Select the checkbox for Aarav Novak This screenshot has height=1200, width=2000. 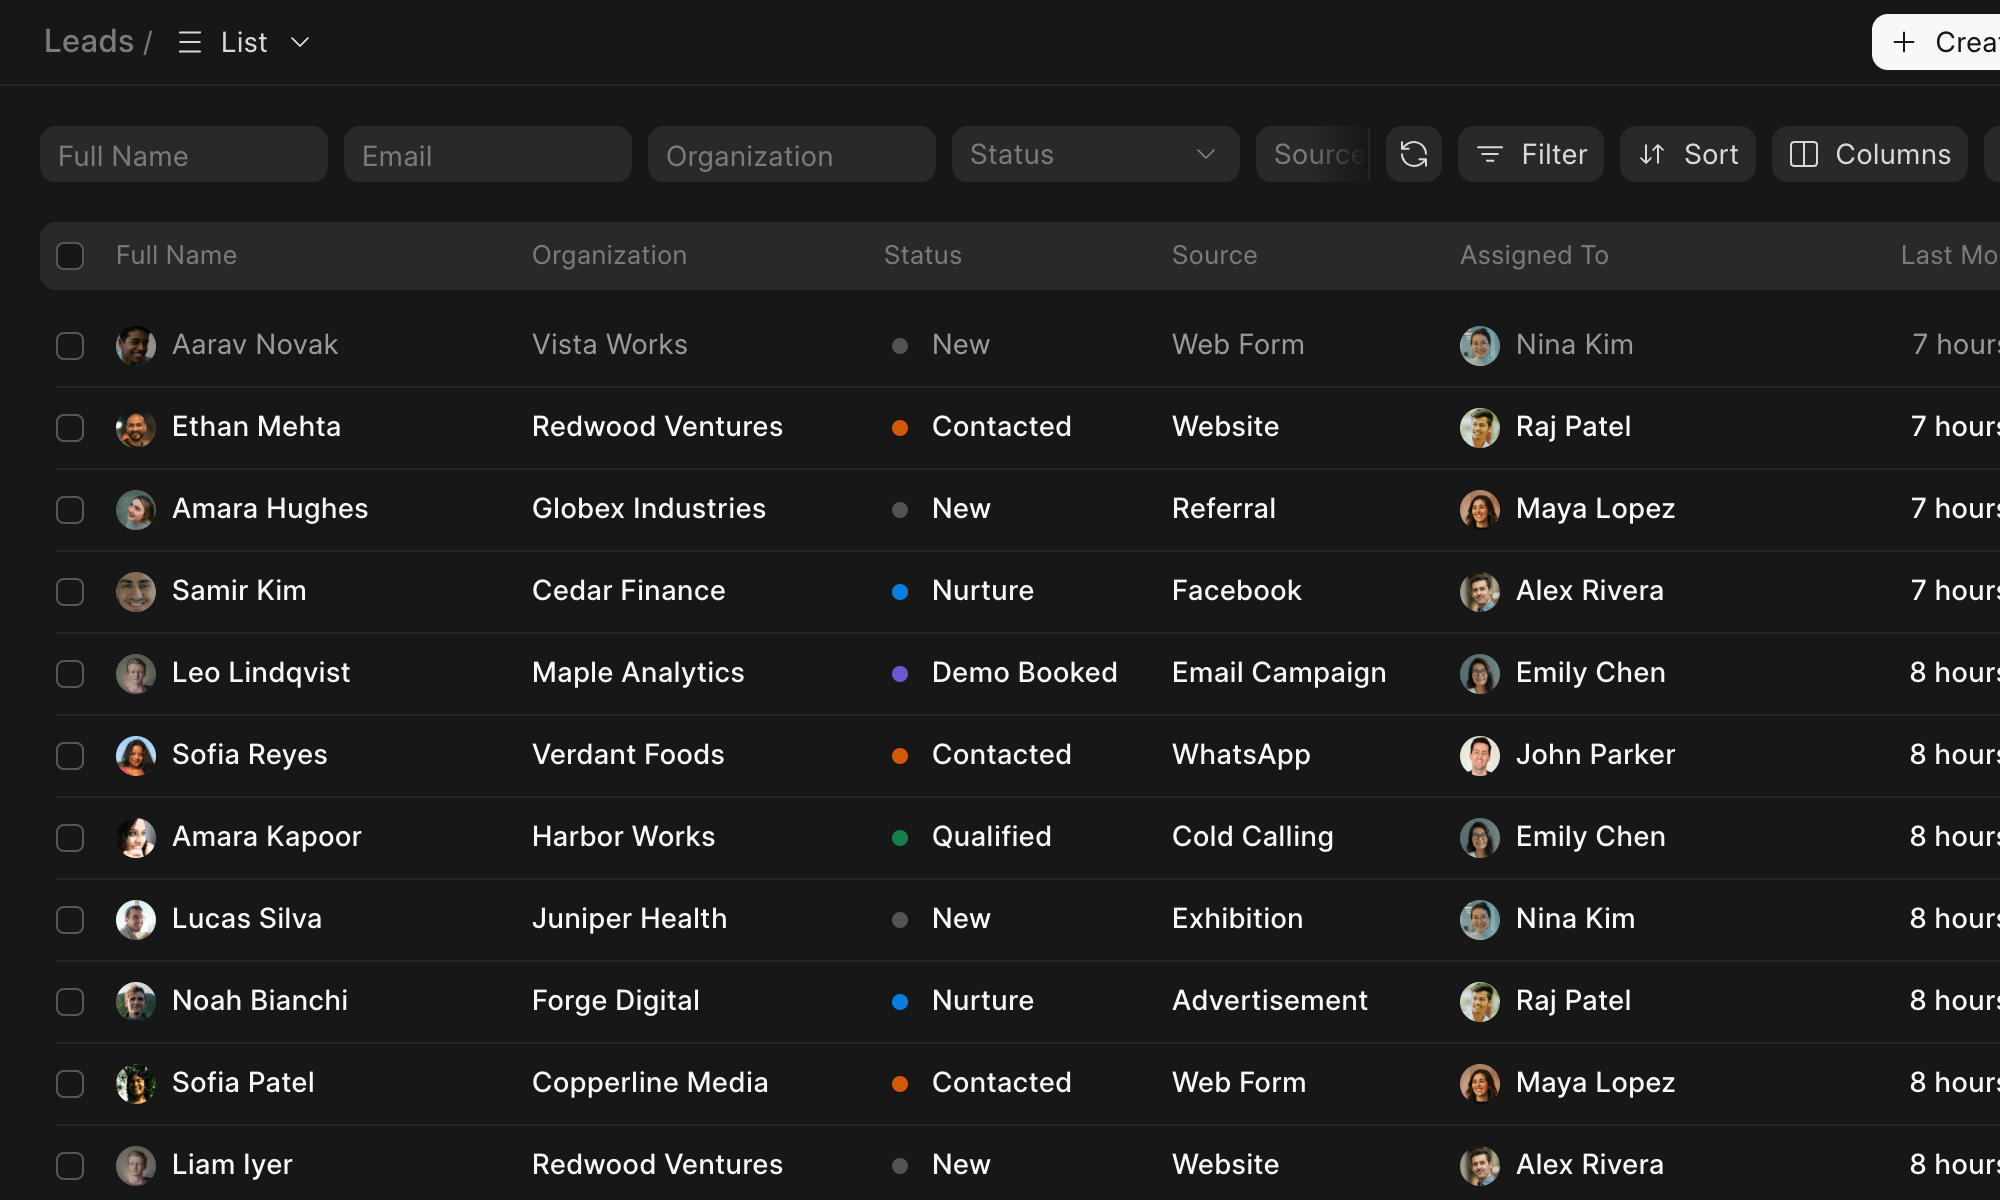70,346
